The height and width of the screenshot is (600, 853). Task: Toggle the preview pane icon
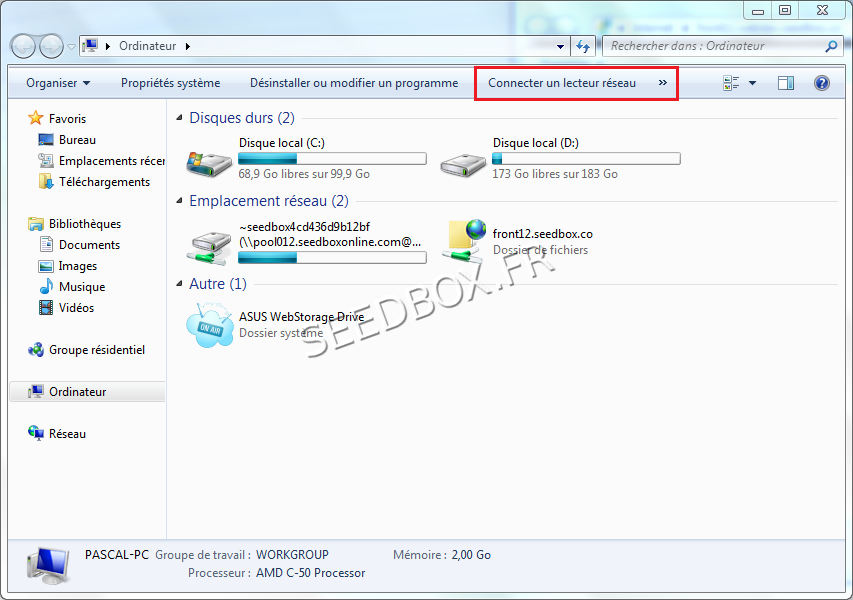pyautogui.click(x=786, y=83)
